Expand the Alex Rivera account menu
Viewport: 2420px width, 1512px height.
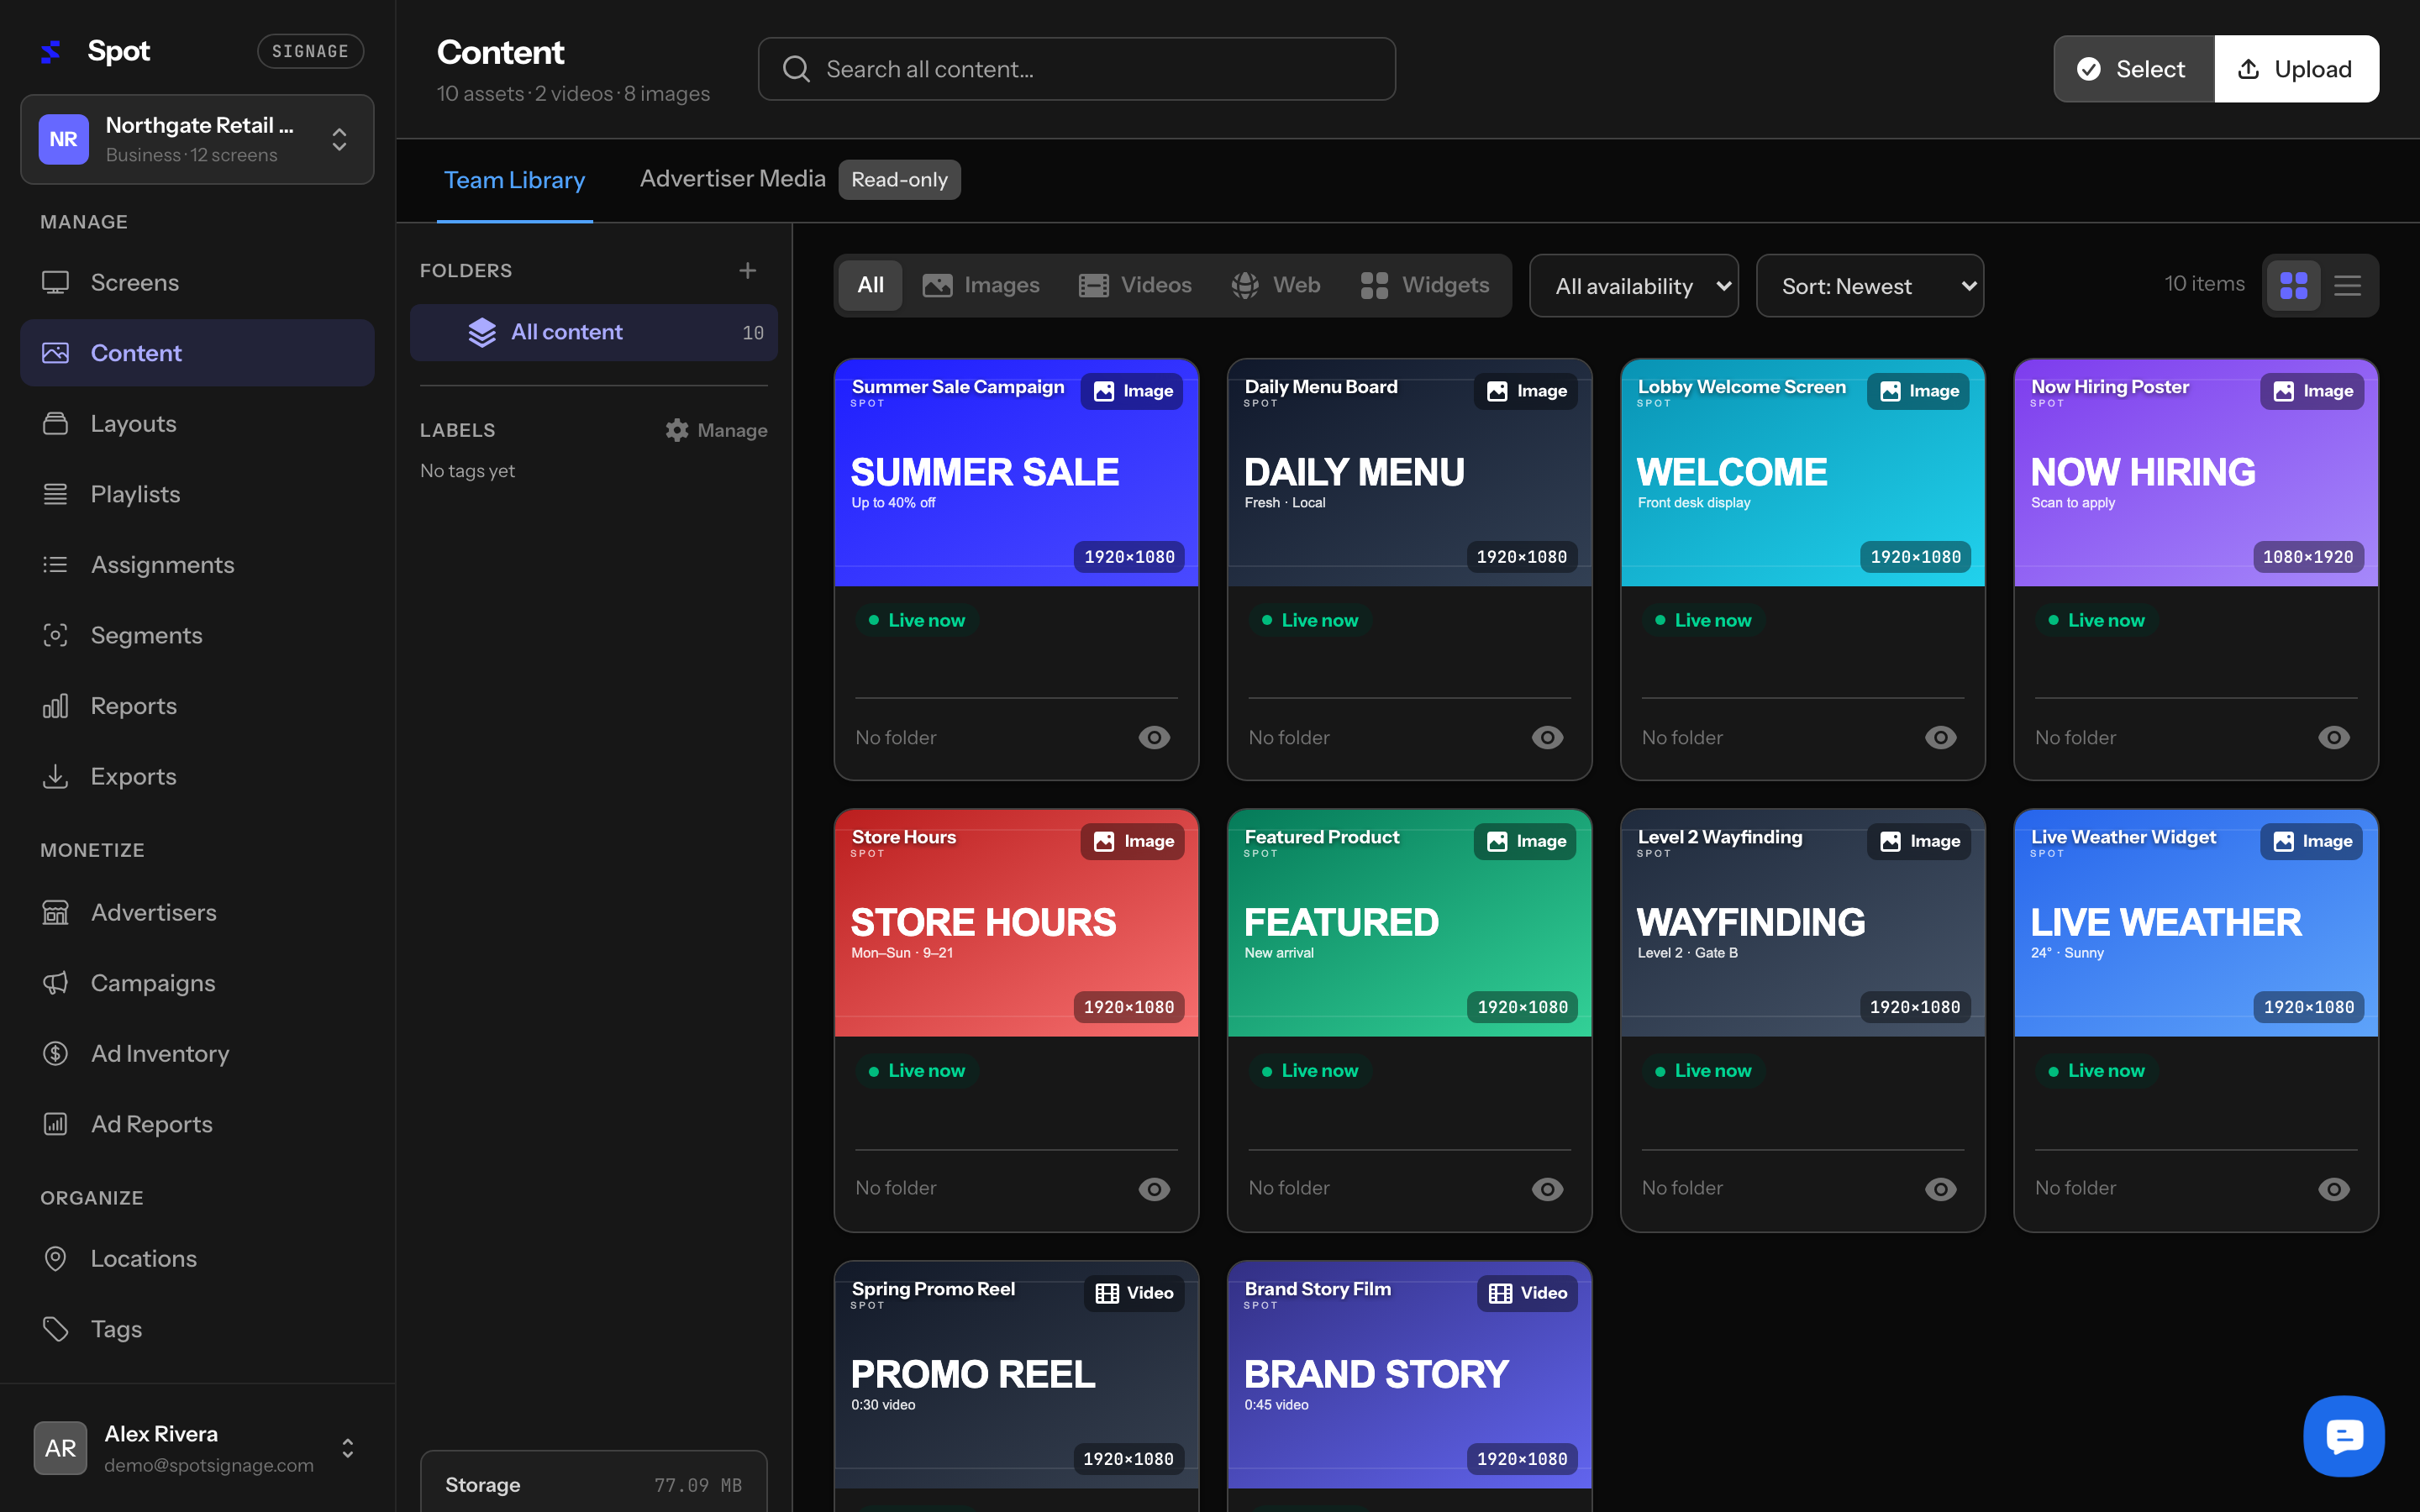(197, 1448)
